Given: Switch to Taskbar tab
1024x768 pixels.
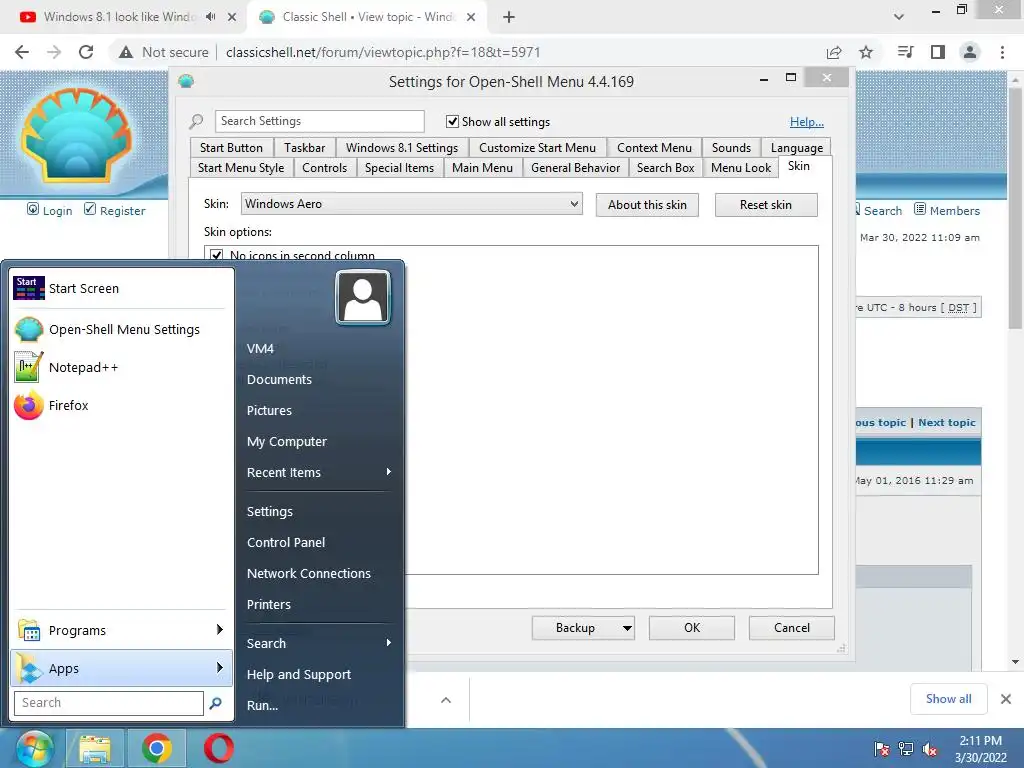Looking at the screenshot, I should [304, 148].
